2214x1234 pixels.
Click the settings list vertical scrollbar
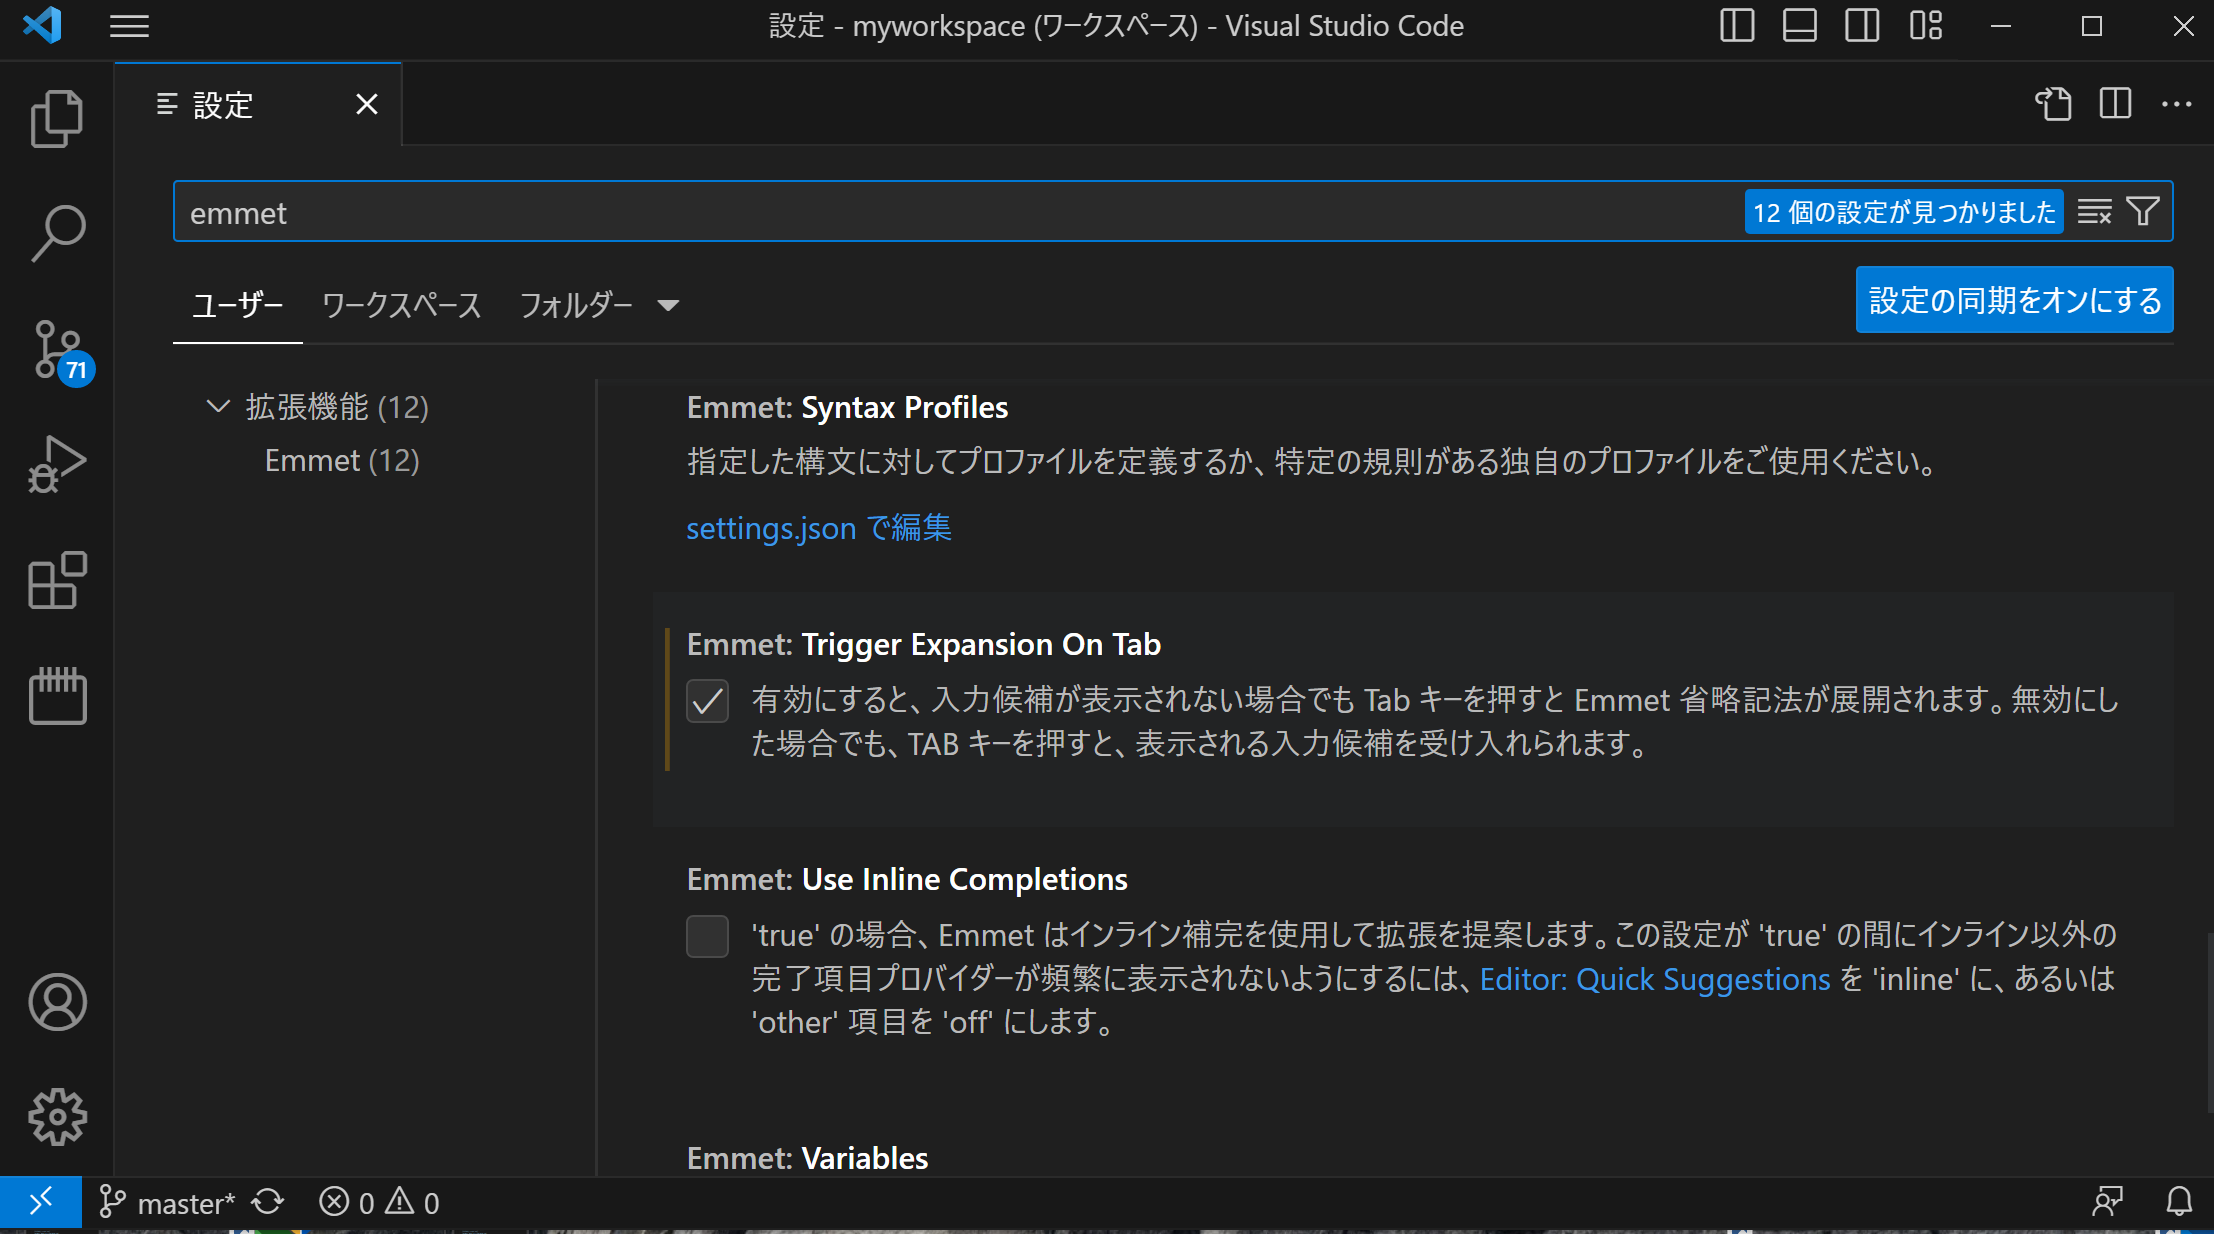(x=2209, y=1022)
